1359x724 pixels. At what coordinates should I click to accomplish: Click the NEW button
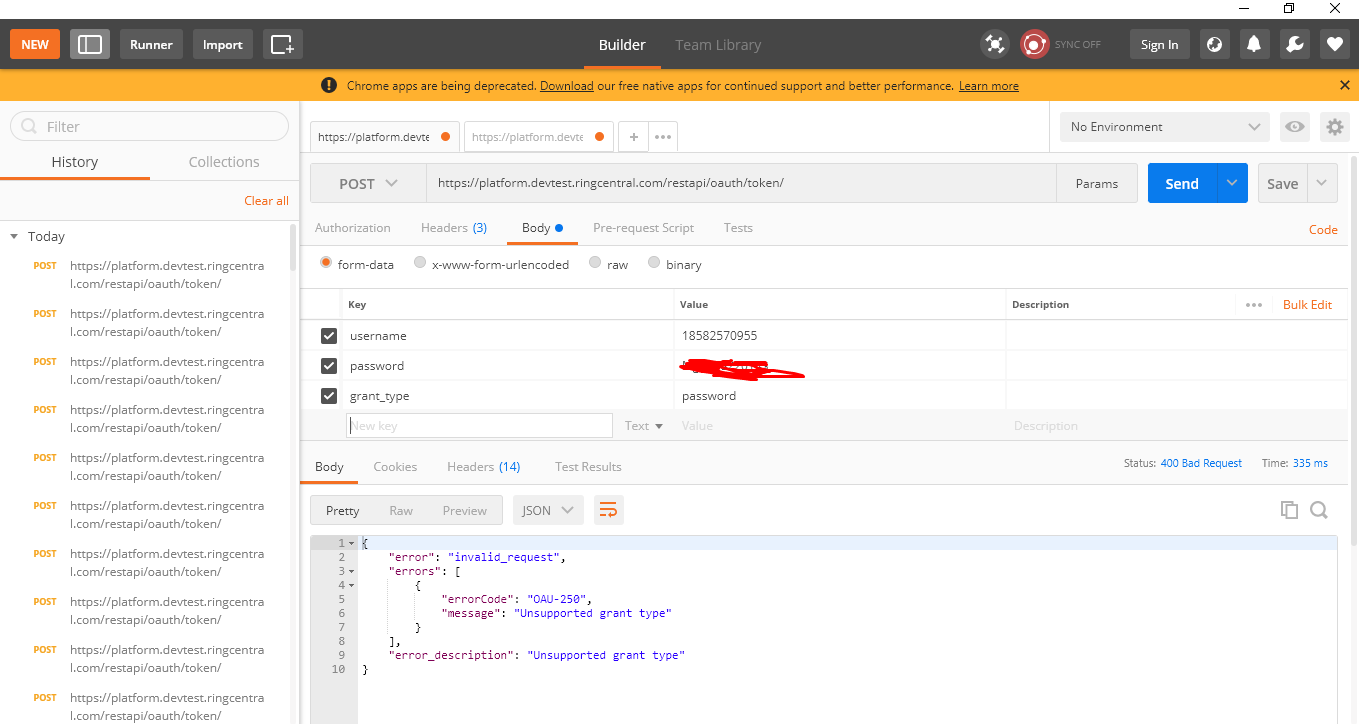(35, 44)
